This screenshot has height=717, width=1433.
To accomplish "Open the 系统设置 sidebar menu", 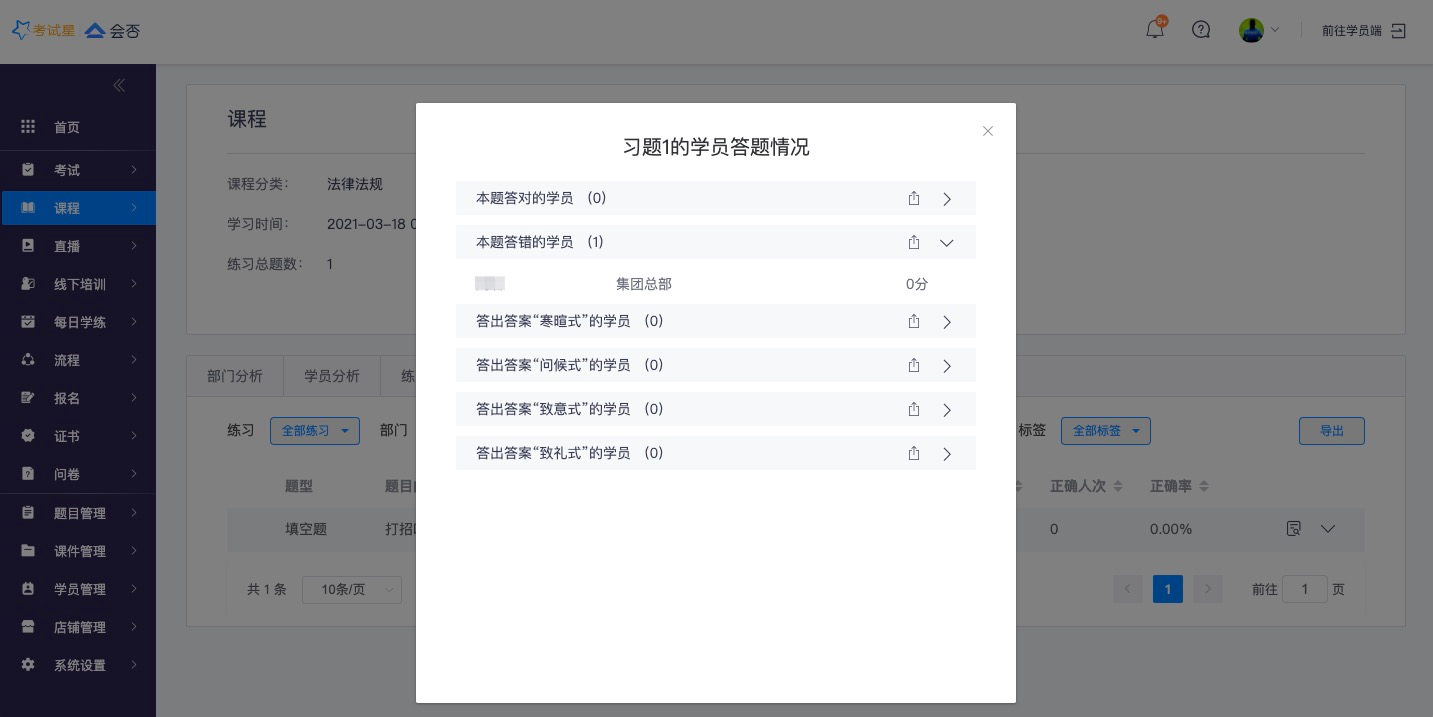I will pyautogui.click(x=78, y=665).
